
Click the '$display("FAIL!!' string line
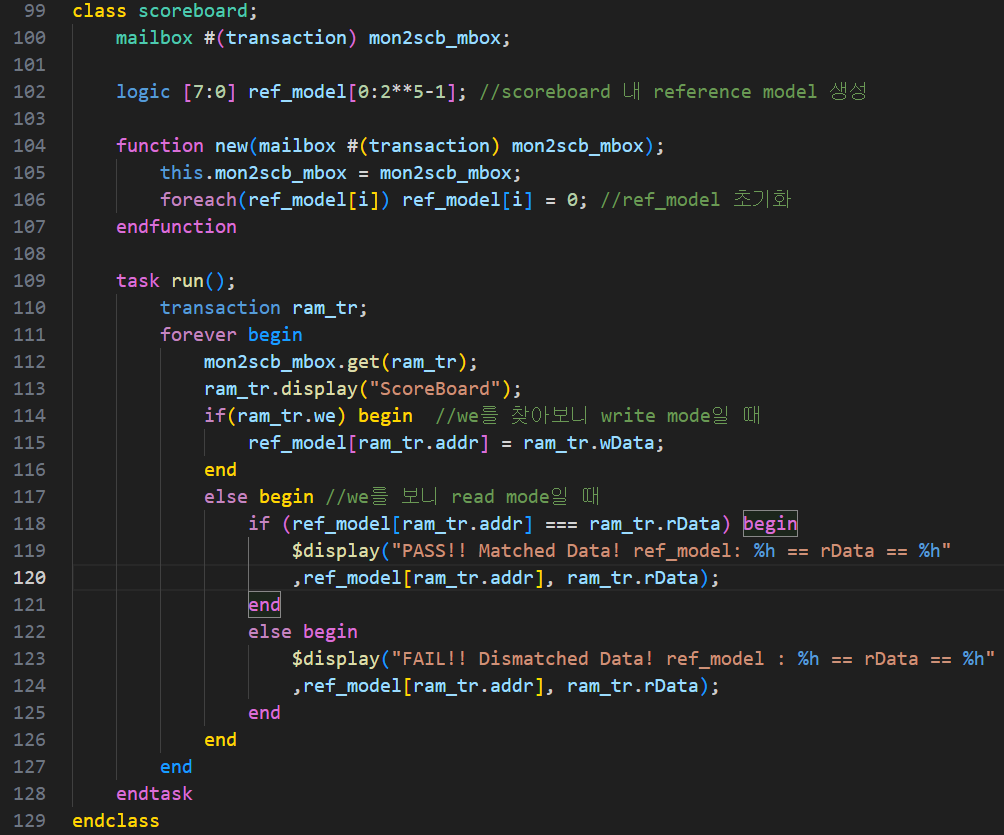643,659
